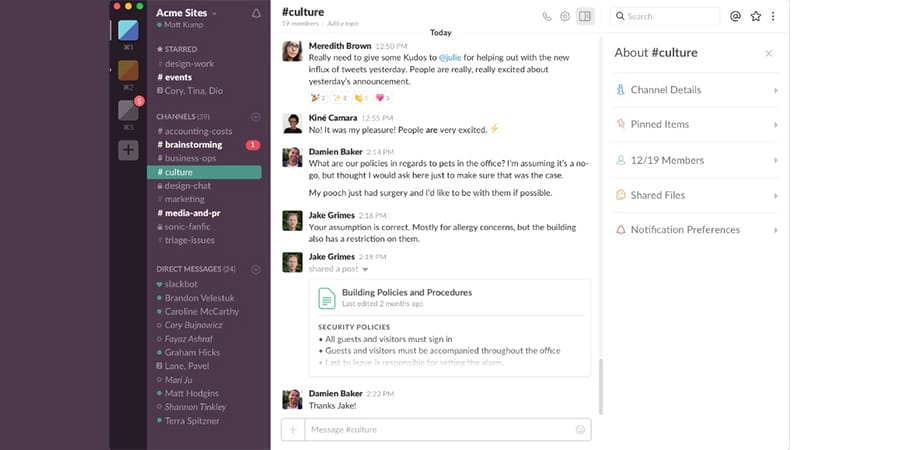The height and width of the screenshot is (450, 900).
Task: Select the brainstorming channel
Action: 194,145
